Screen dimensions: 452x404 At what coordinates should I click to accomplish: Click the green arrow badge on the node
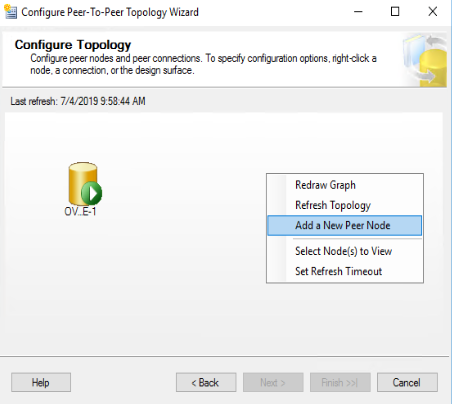[x=91, y=193]
